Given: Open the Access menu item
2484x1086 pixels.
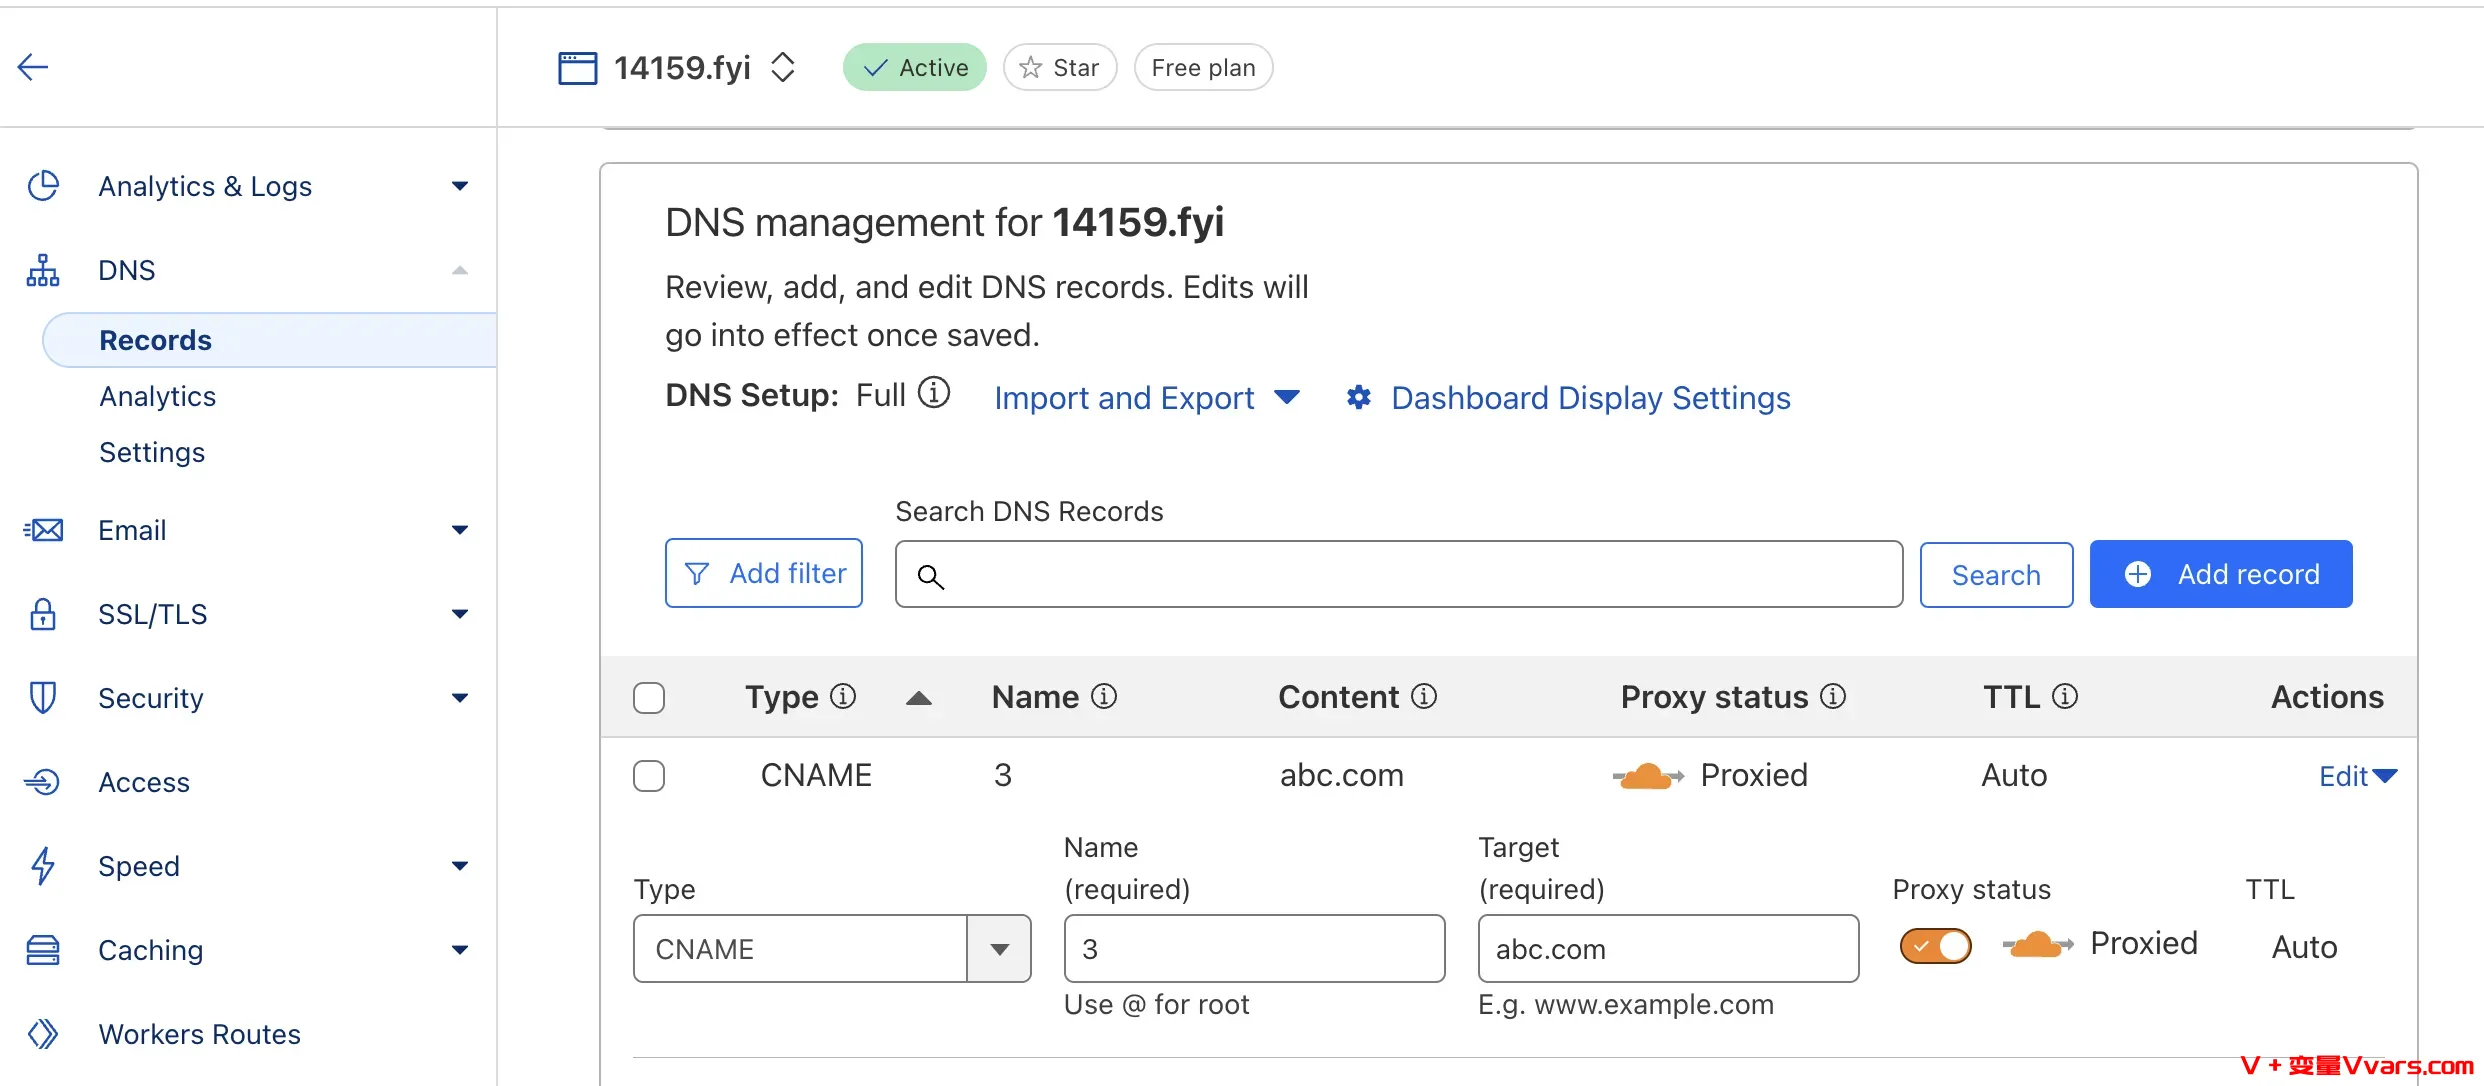Looking at the screenshot, I should (144, 782).
